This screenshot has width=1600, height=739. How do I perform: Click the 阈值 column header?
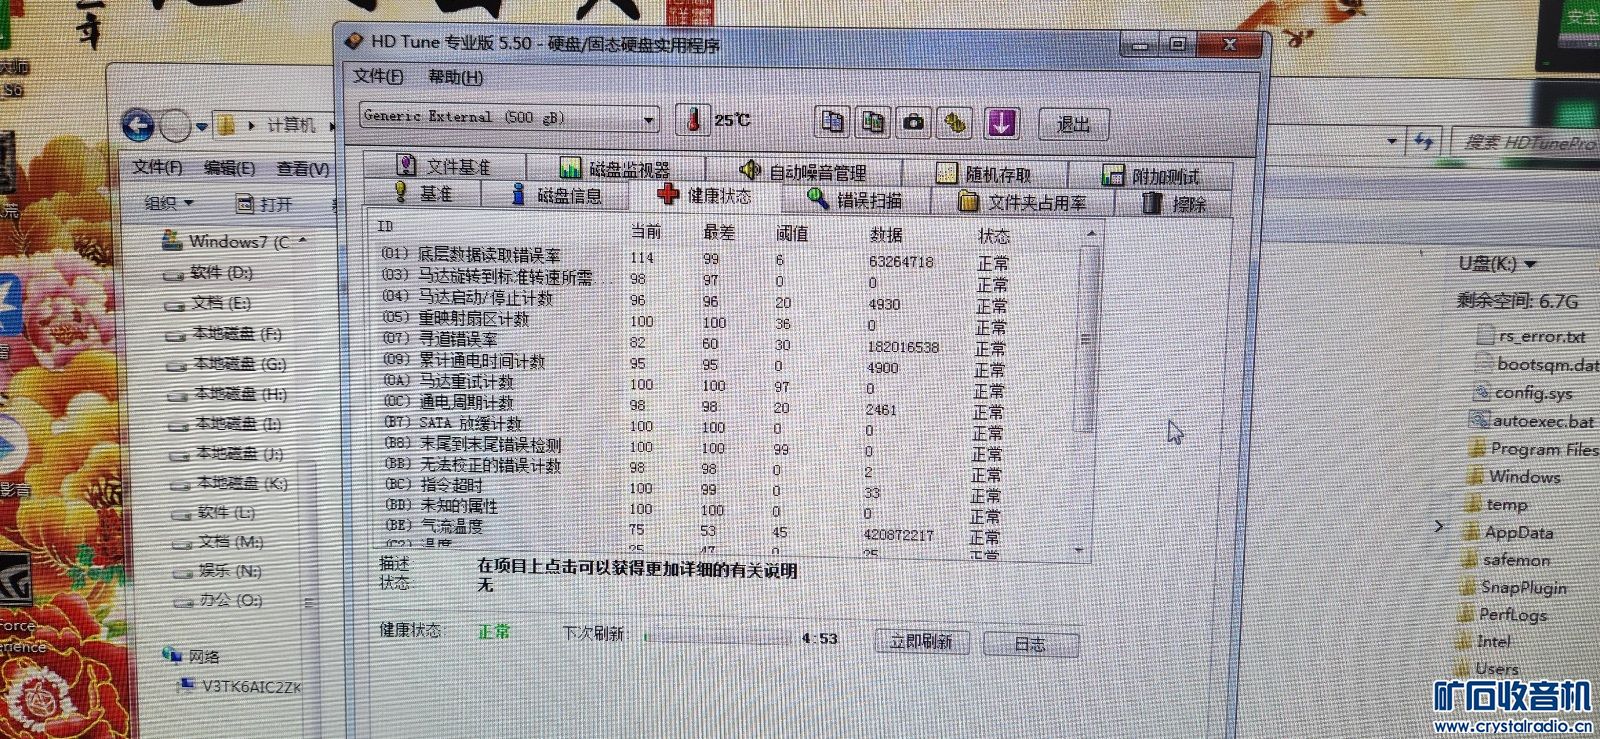(792, 234)
